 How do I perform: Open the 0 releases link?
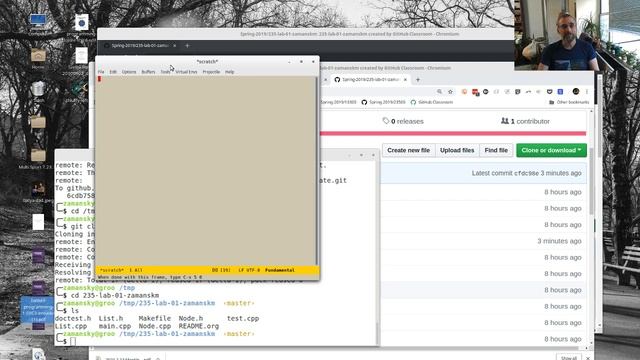click(x=403, y=121)
